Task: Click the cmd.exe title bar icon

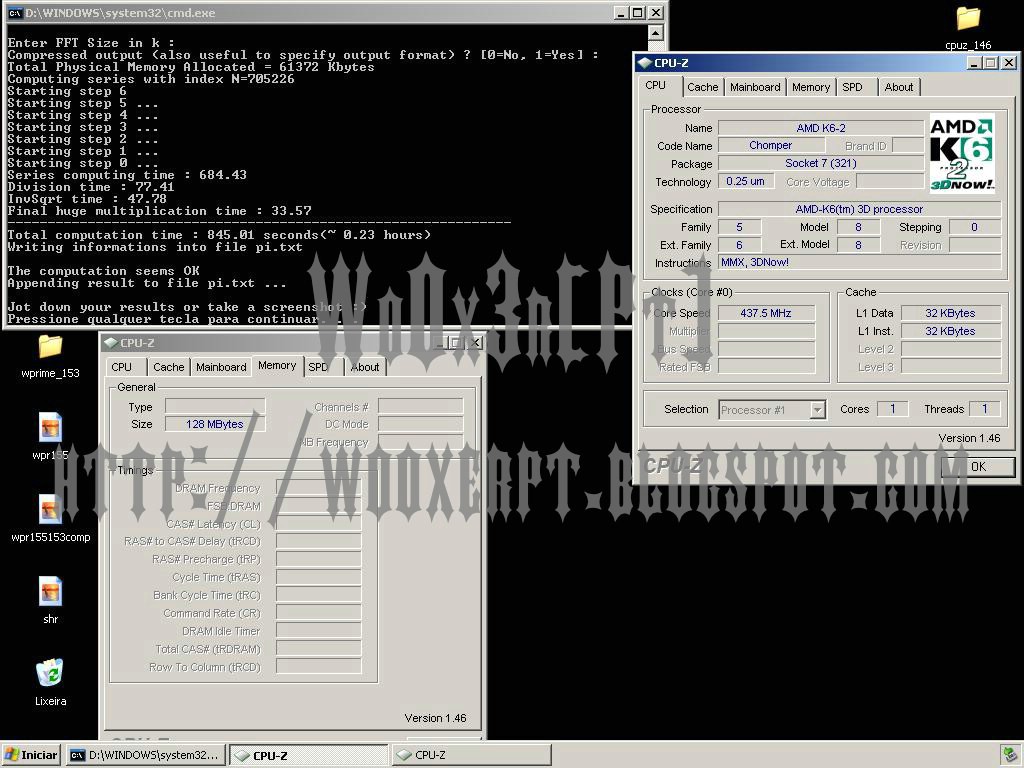Action: tap(15, 12)
